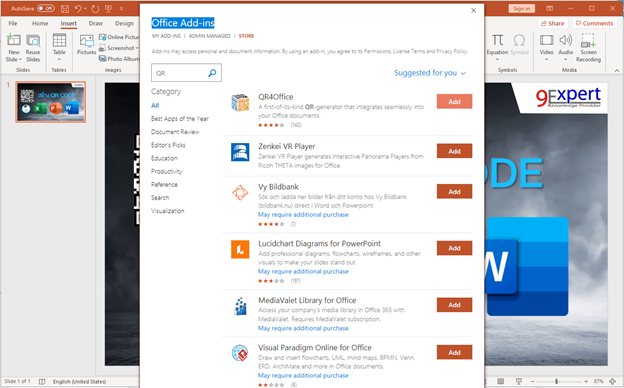Click the Save icon in title bar
The width and height of the screenshot is (624, 388).
(65, 8)
